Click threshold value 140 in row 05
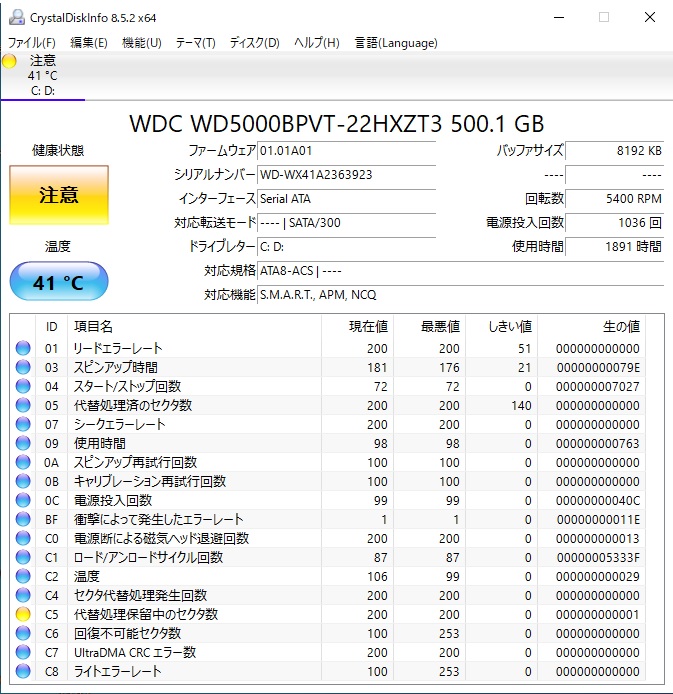The image size is (673, 694). click(521, 405)
